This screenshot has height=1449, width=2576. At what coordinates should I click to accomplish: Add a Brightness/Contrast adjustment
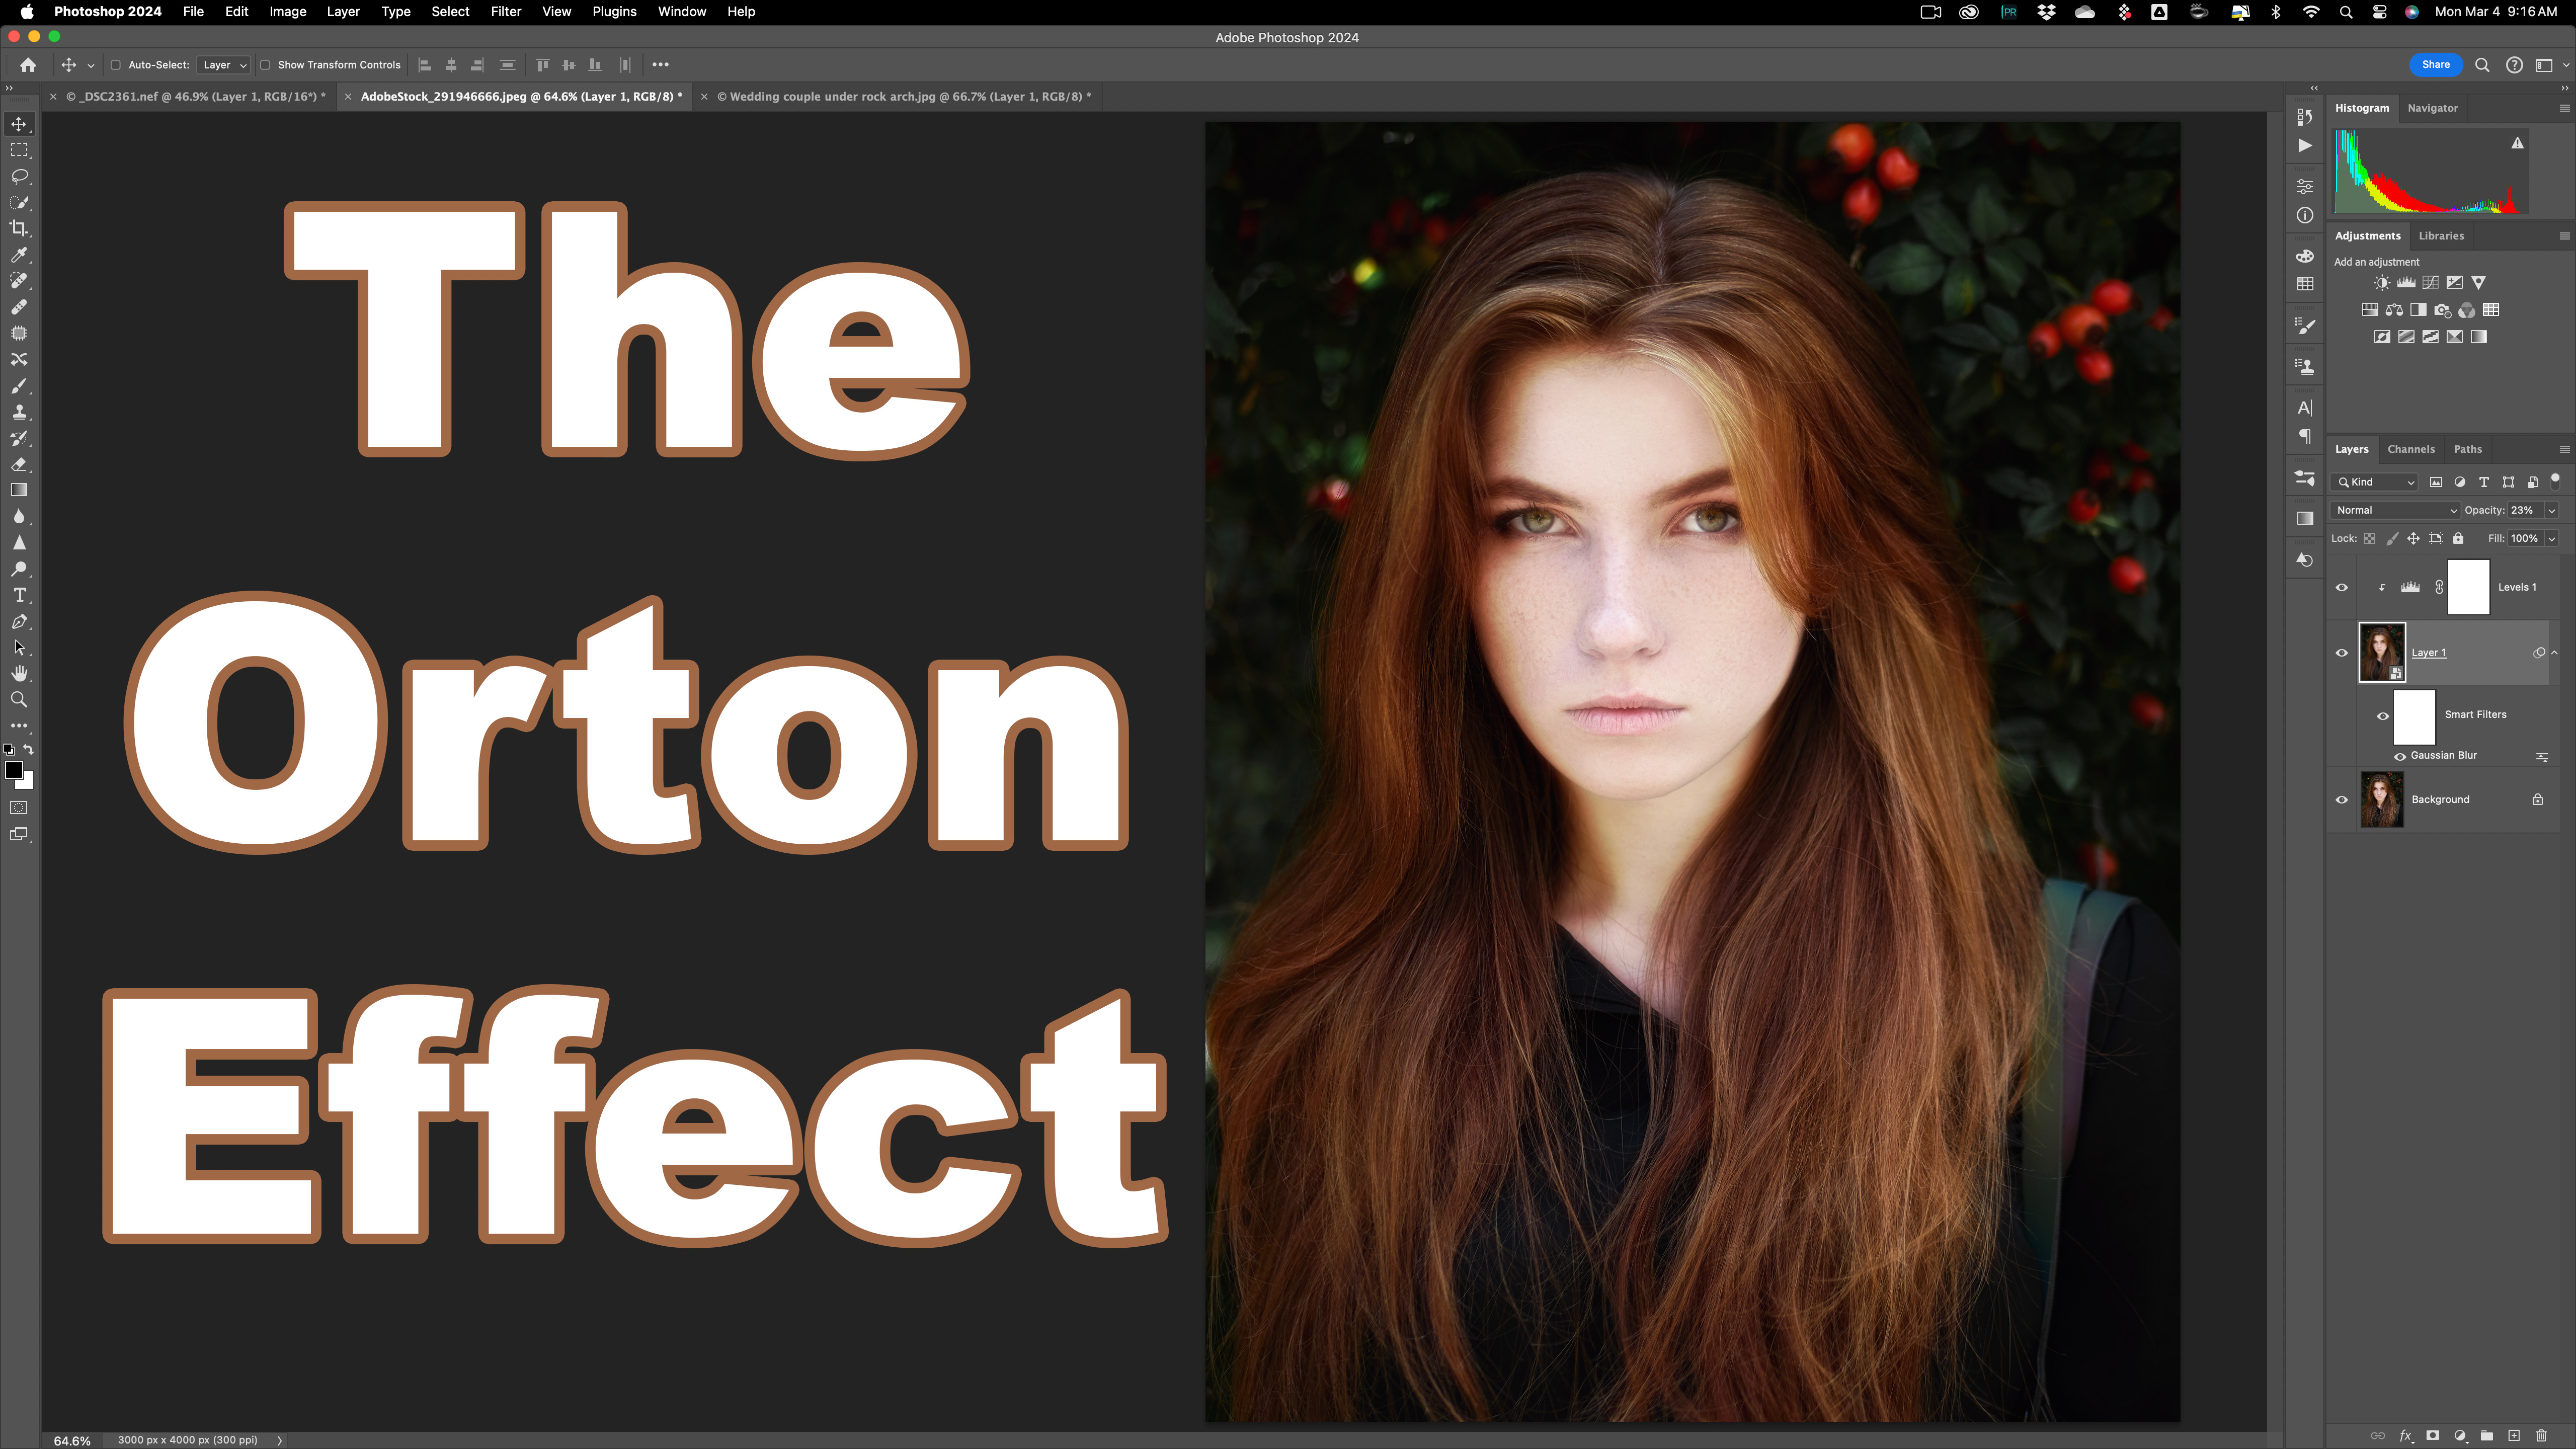tap(2382, 283)
